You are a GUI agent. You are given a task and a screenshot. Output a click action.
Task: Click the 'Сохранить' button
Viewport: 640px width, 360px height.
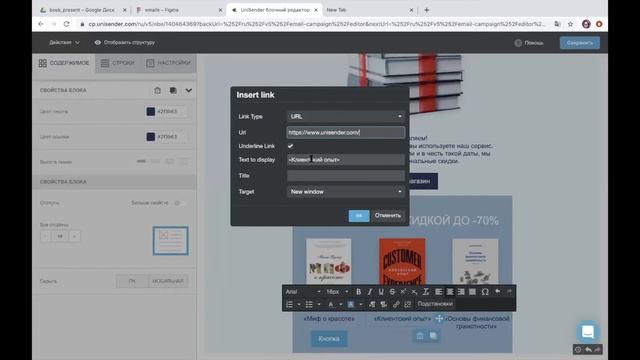(x=580, y=43)
